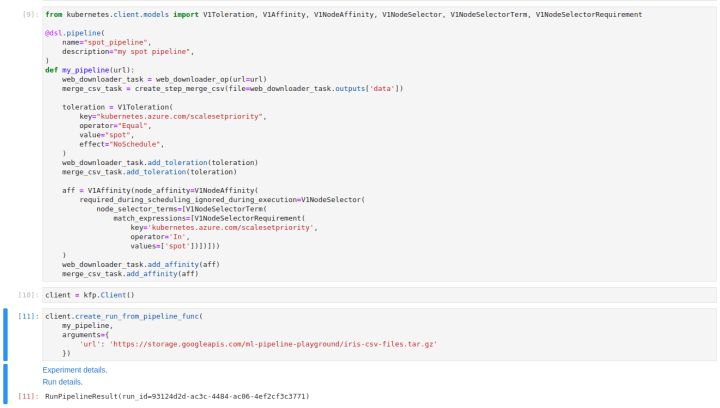Click the match_expressions line

[209, 218]
